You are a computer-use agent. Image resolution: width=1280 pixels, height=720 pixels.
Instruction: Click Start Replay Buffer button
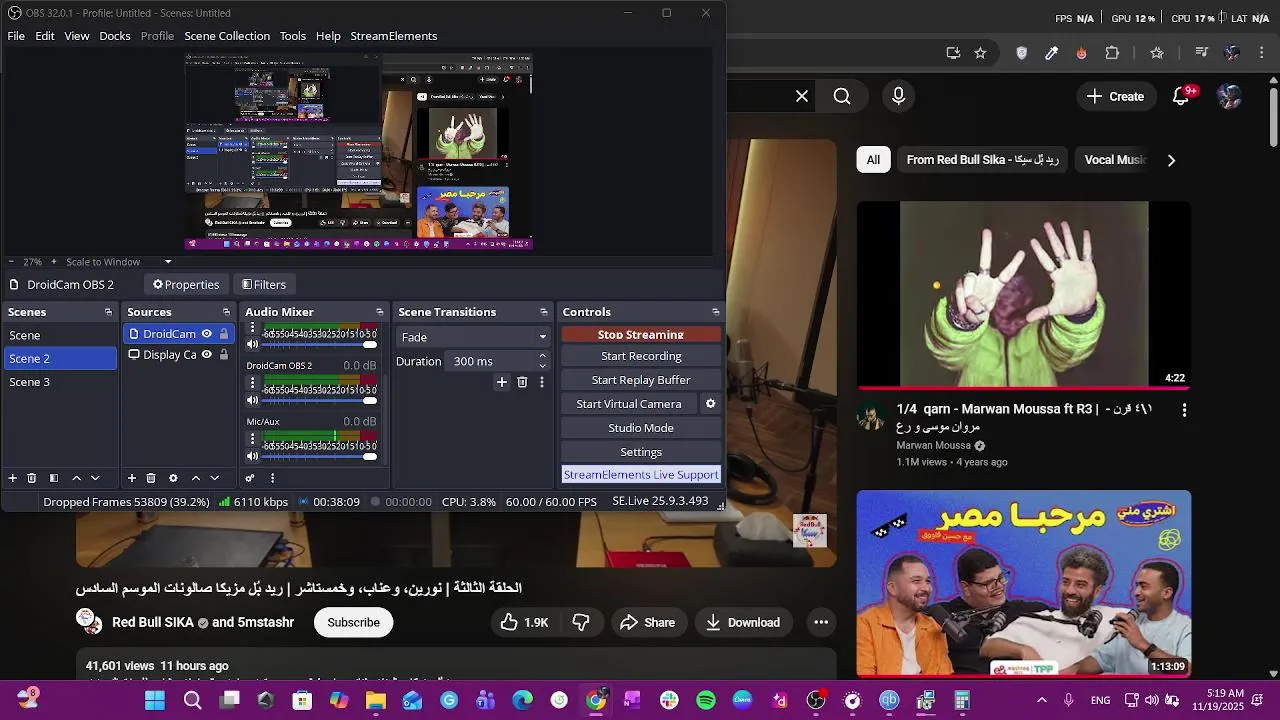641,380
